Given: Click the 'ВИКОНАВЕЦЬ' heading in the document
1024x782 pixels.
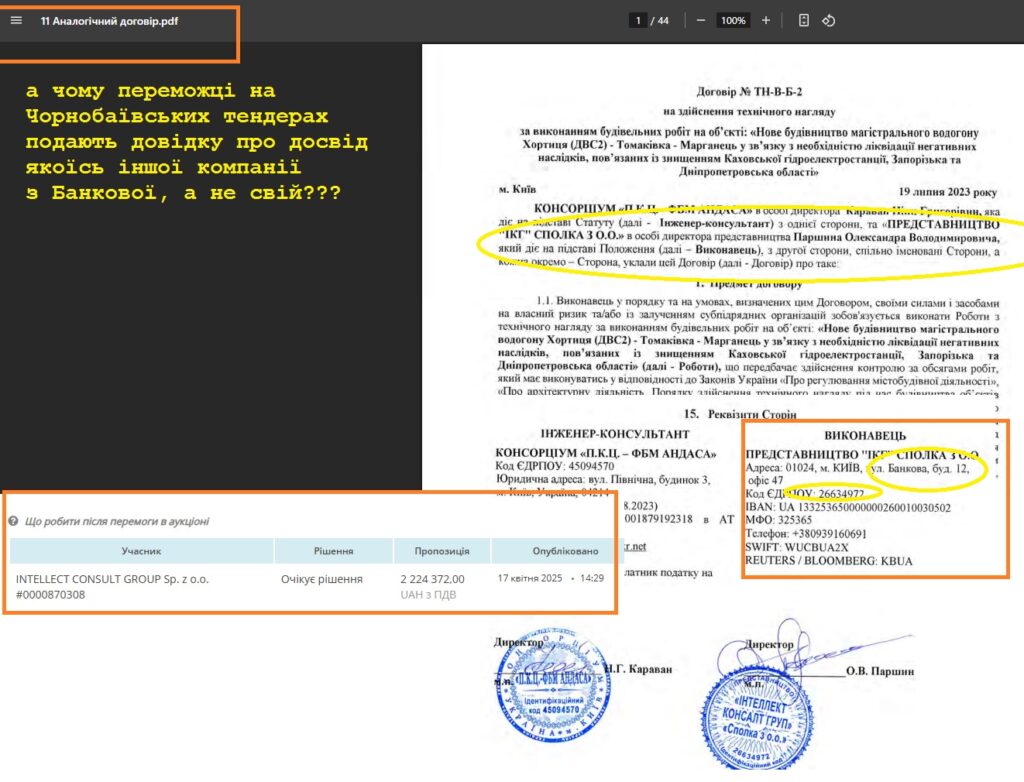Looking at the screenshot, I should tap(865, 436).
